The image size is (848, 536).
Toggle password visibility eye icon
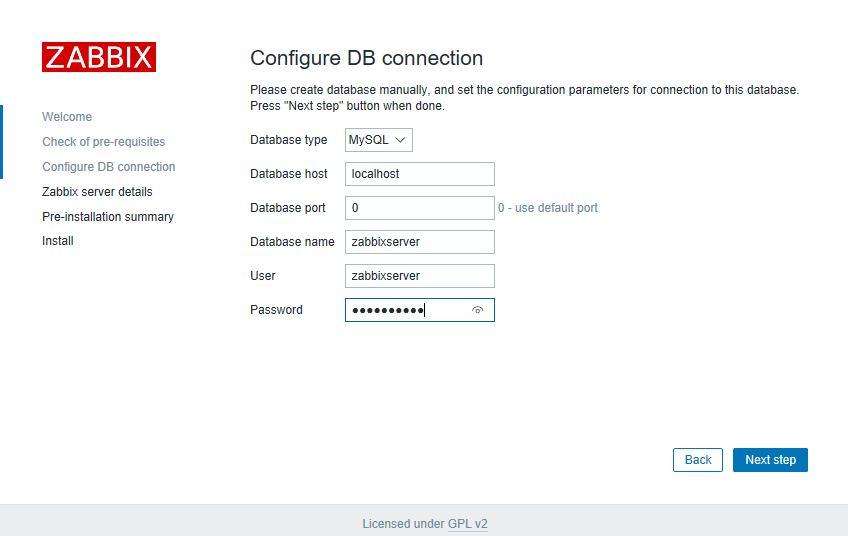(478, 310)
